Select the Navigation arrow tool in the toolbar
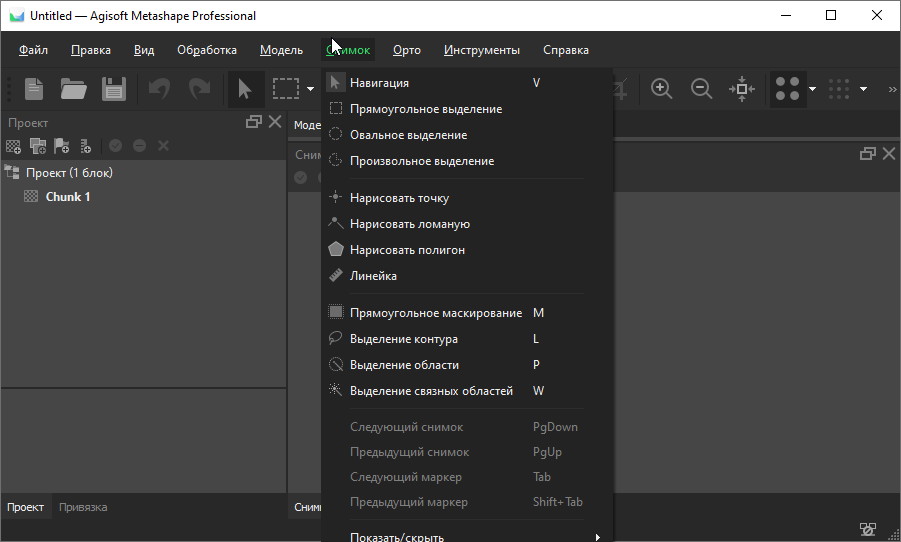 coord(244,89)
